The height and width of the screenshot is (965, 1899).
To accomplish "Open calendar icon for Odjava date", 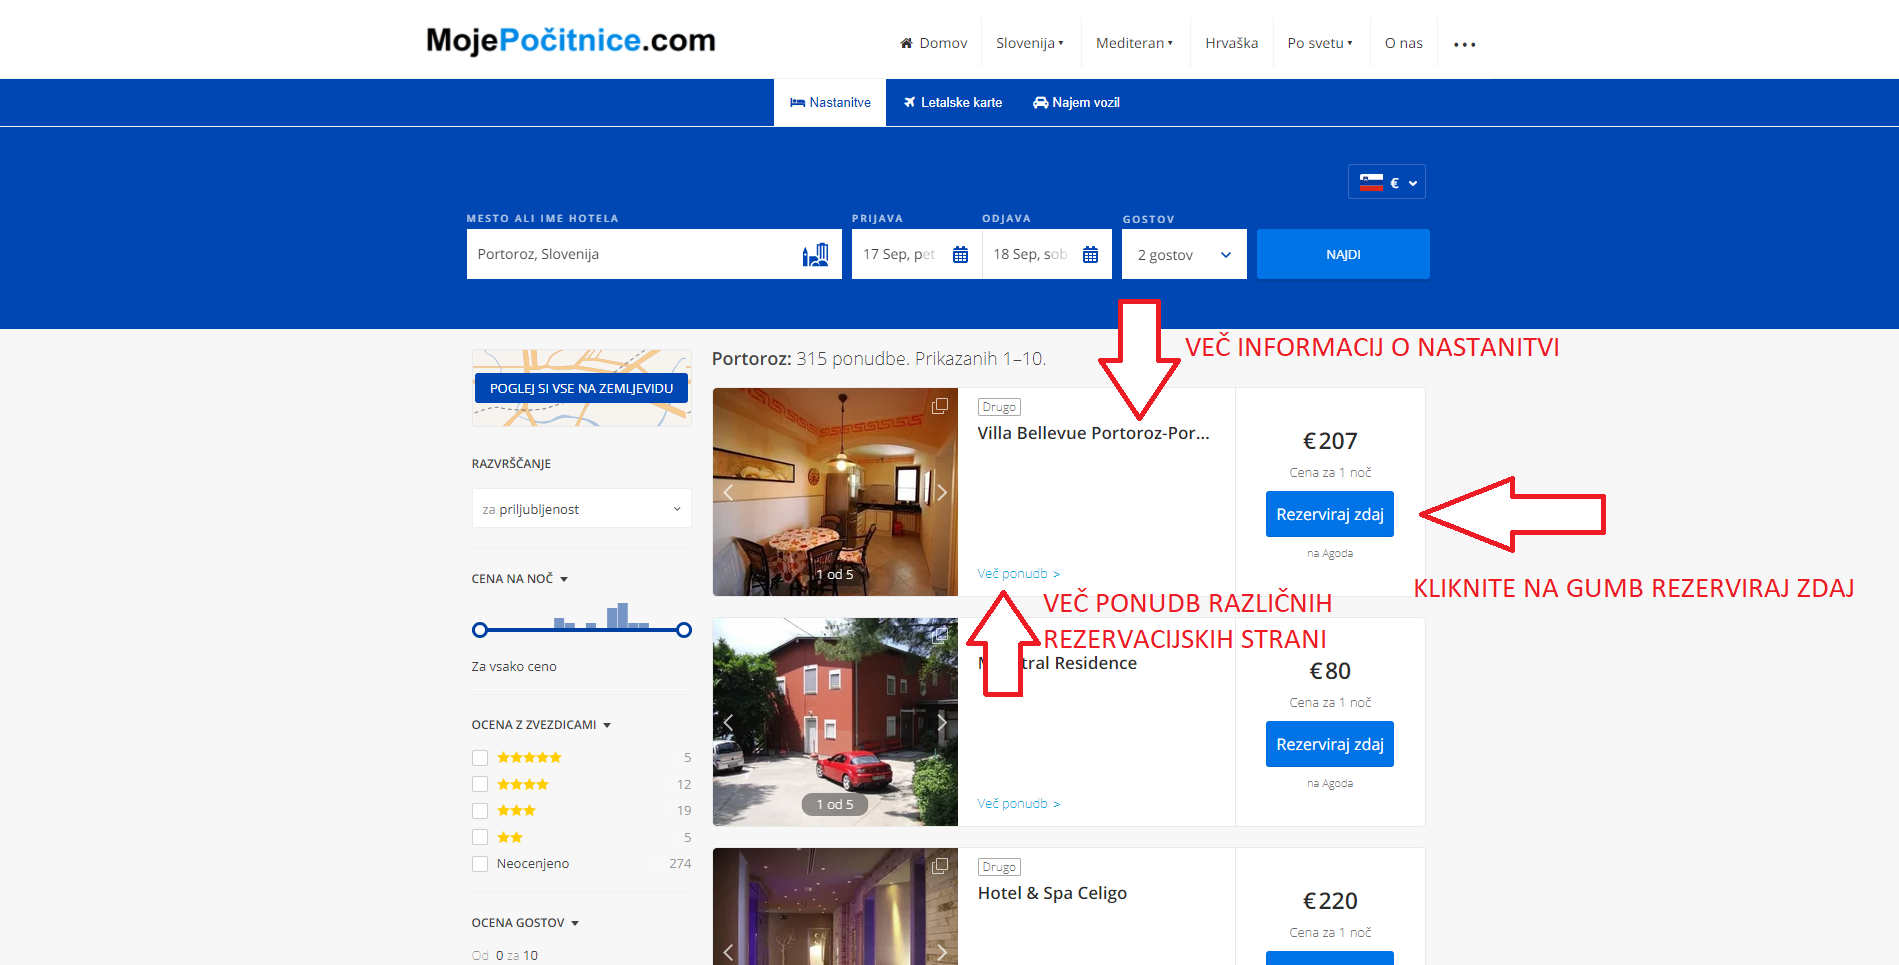I will (1090, 255).
